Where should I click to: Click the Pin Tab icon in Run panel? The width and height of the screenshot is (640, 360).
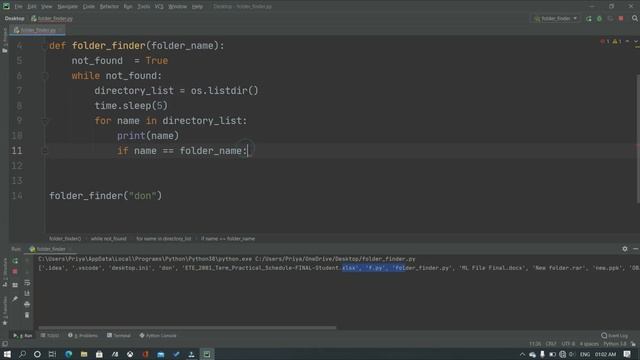[x=15, y=299]
